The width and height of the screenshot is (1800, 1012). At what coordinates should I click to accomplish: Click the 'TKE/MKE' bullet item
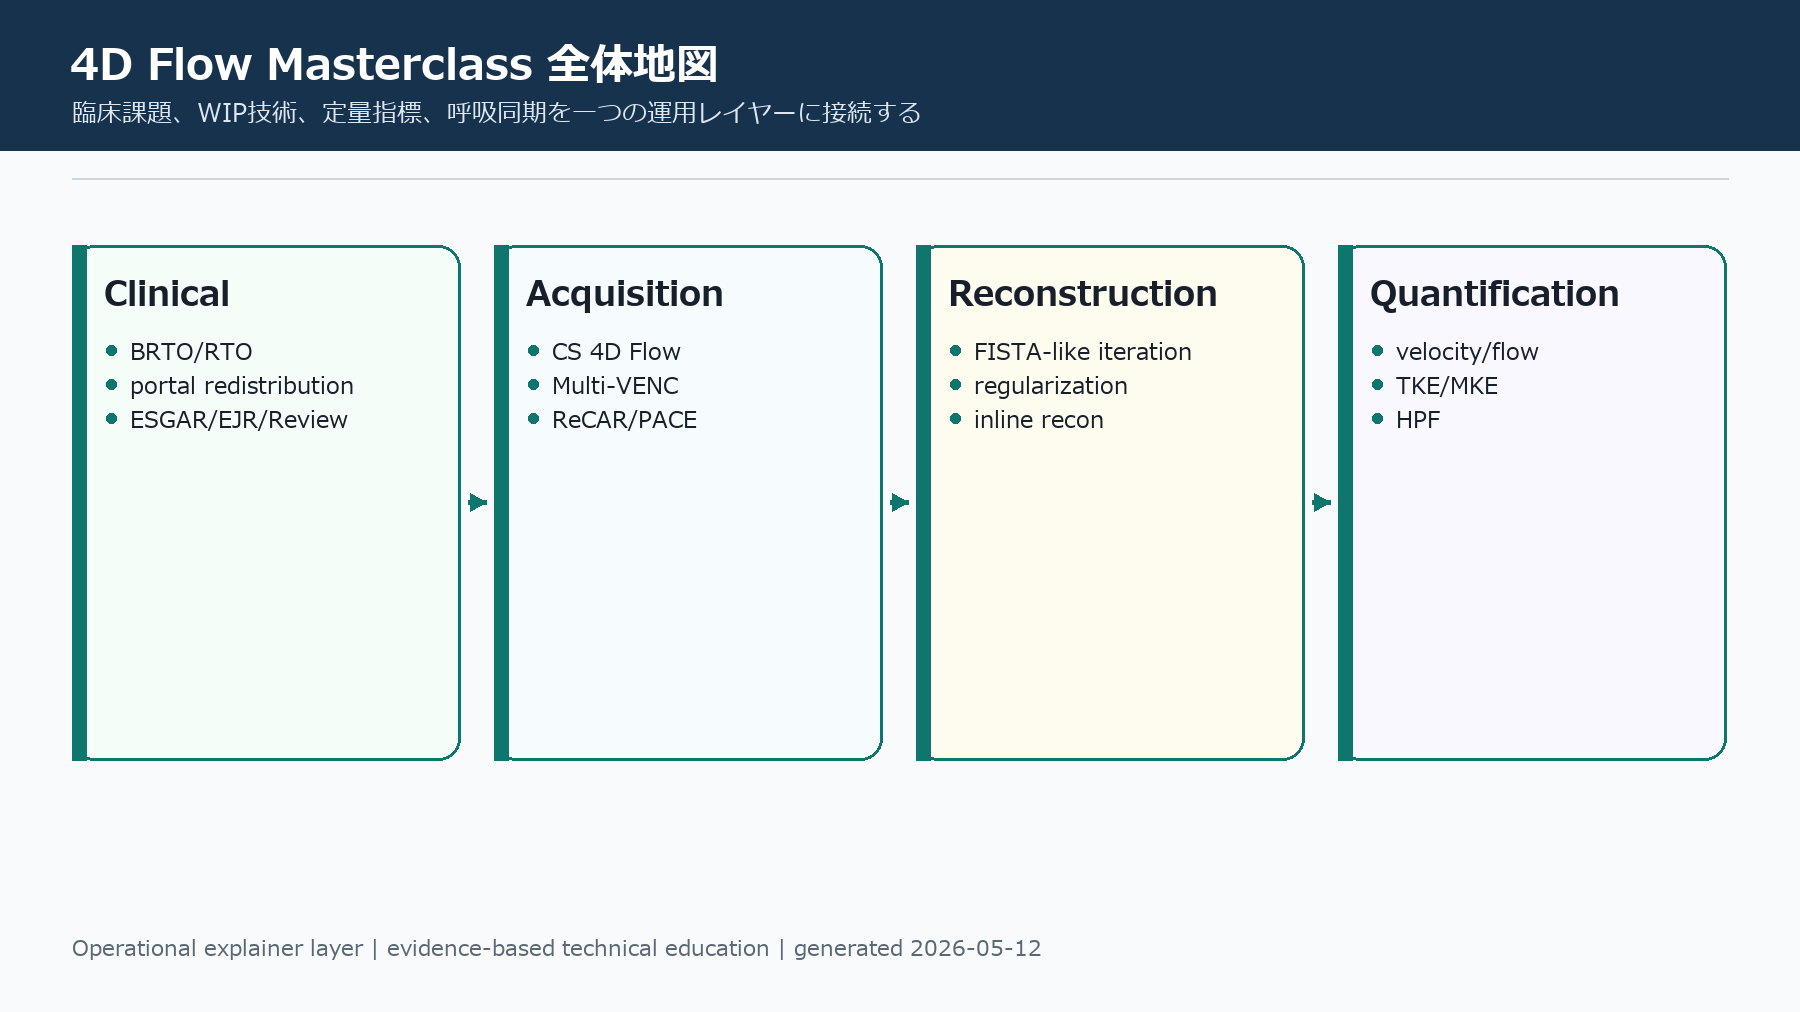pos(1447,386)
